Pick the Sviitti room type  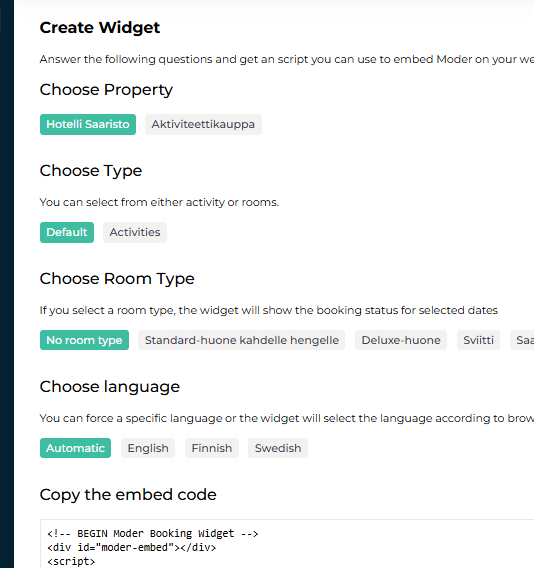(478, 340)
